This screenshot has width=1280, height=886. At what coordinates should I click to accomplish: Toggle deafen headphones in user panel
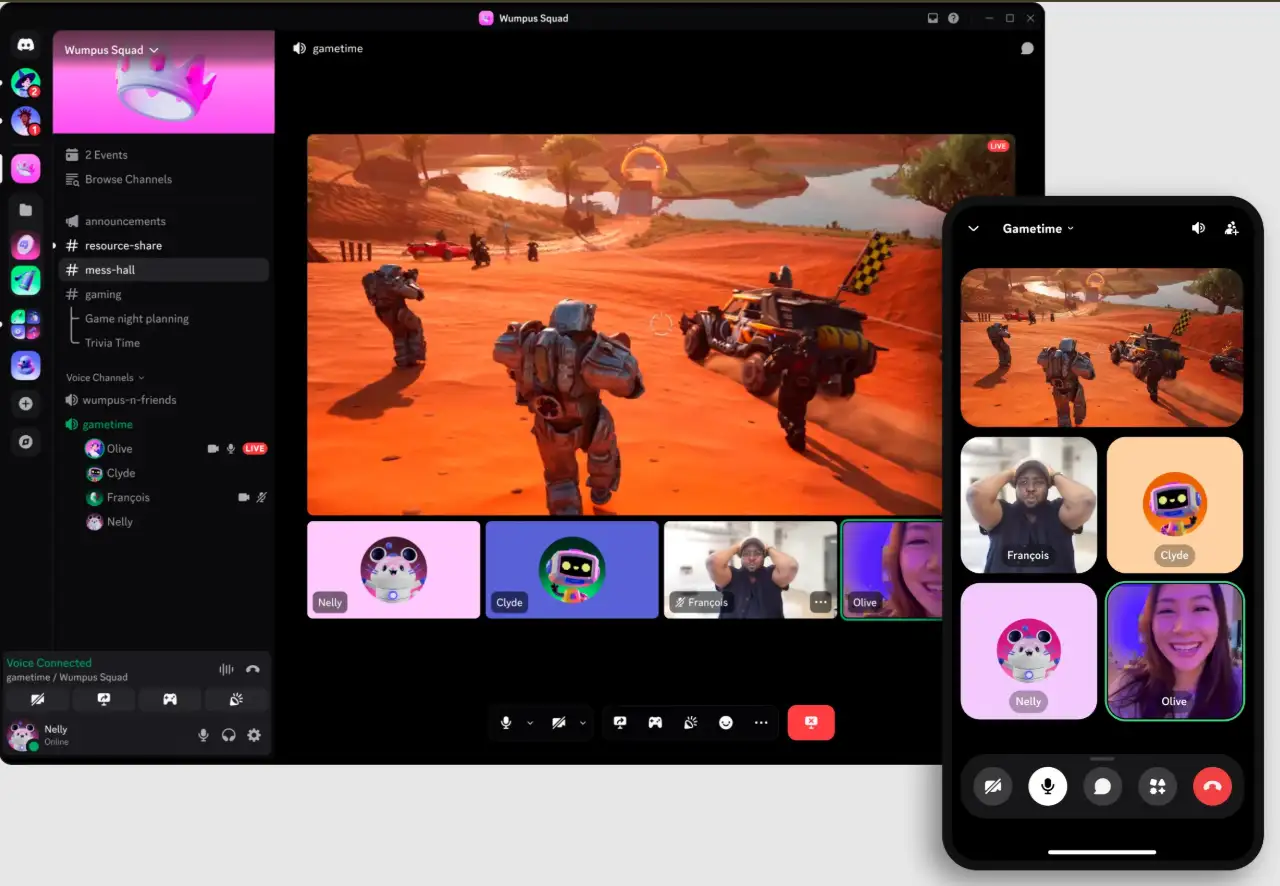[229, 735]
